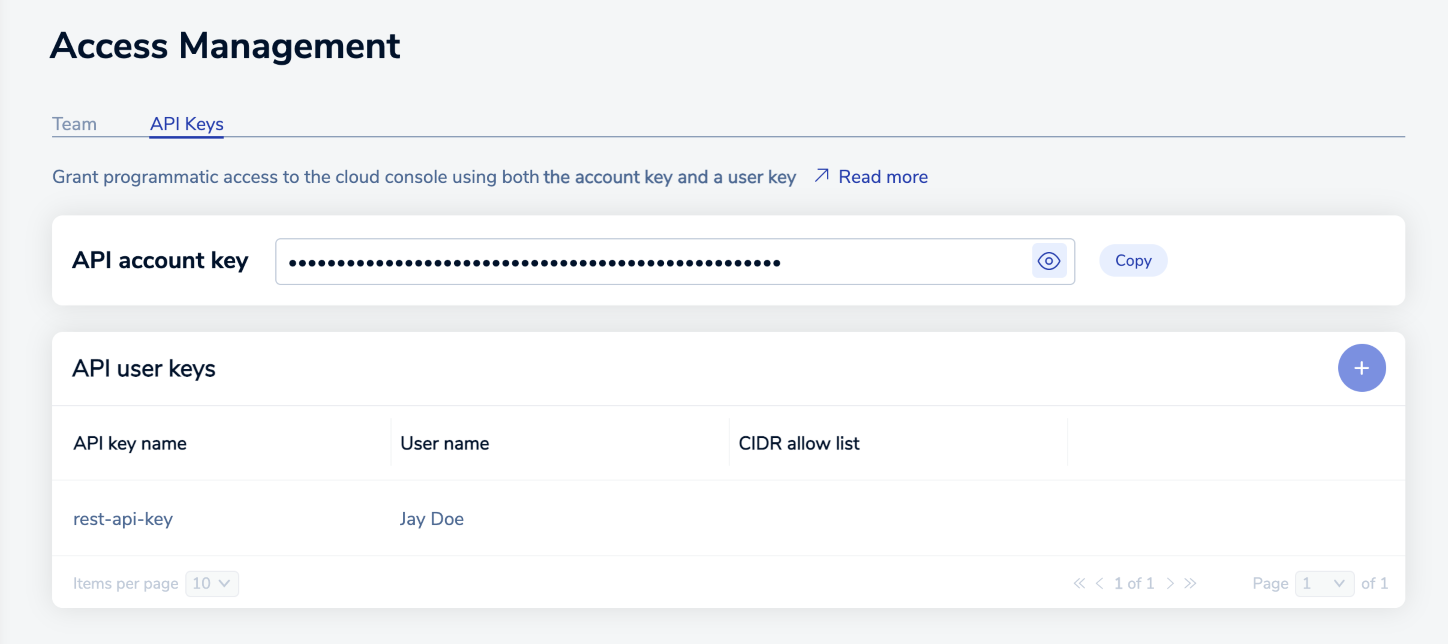Click inside the API account key field
The width and height of the screenshot is (1448, 644).
(x=650, y=262)
